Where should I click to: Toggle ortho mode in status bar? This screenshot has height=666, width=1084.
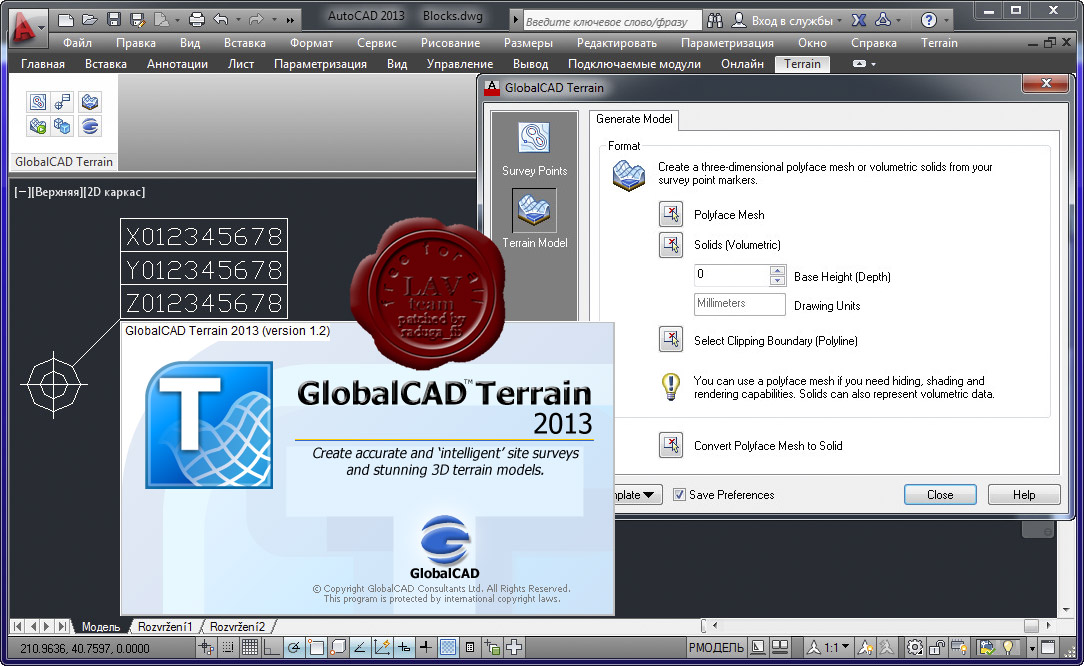click(x=271, y=647)
